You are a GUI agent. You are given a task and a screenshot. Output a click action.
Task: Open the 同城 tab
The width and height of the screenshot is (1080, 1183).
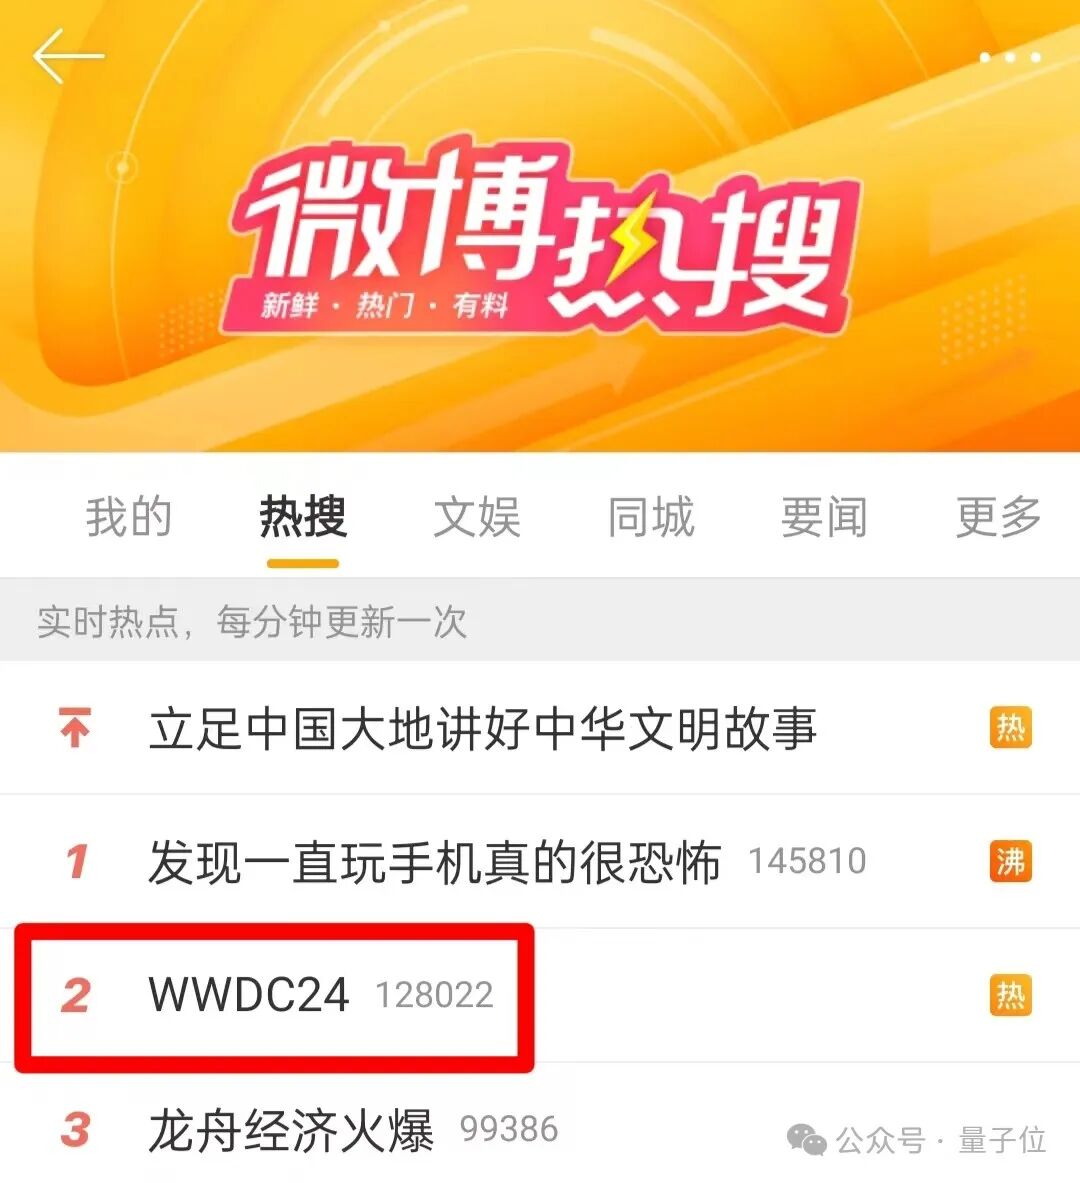pos(651,518)
